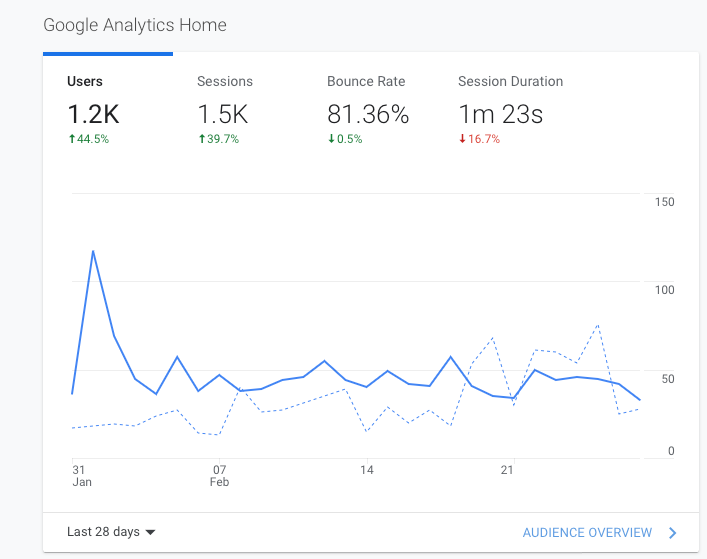Click the 44.5% users increase indicator

coord(88,139)
